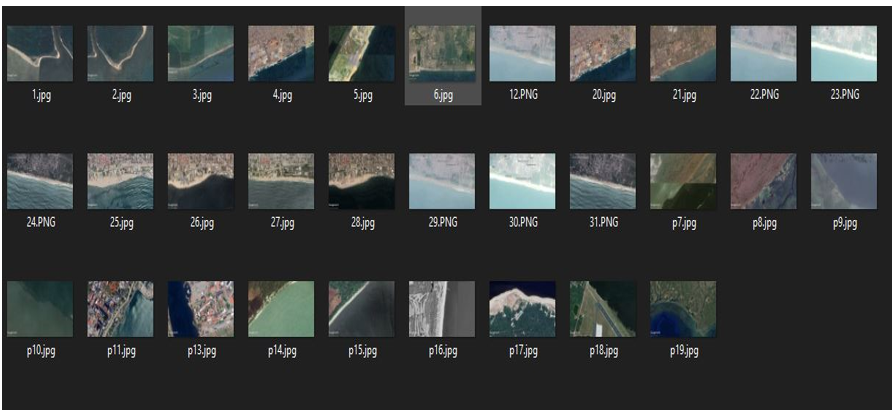Image resolution: width=892 pixels, height=412 pixels.
Task: Click the file name label 12.PNG
Action: coord(522,96)
